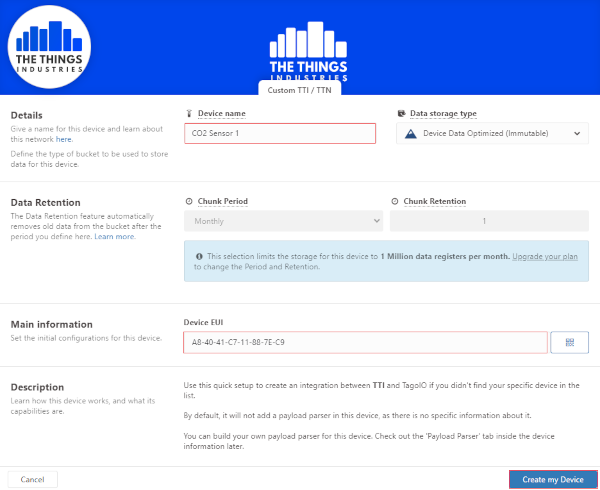Focus the Device name input field
The image size is (600, 490).
(280, 133)
